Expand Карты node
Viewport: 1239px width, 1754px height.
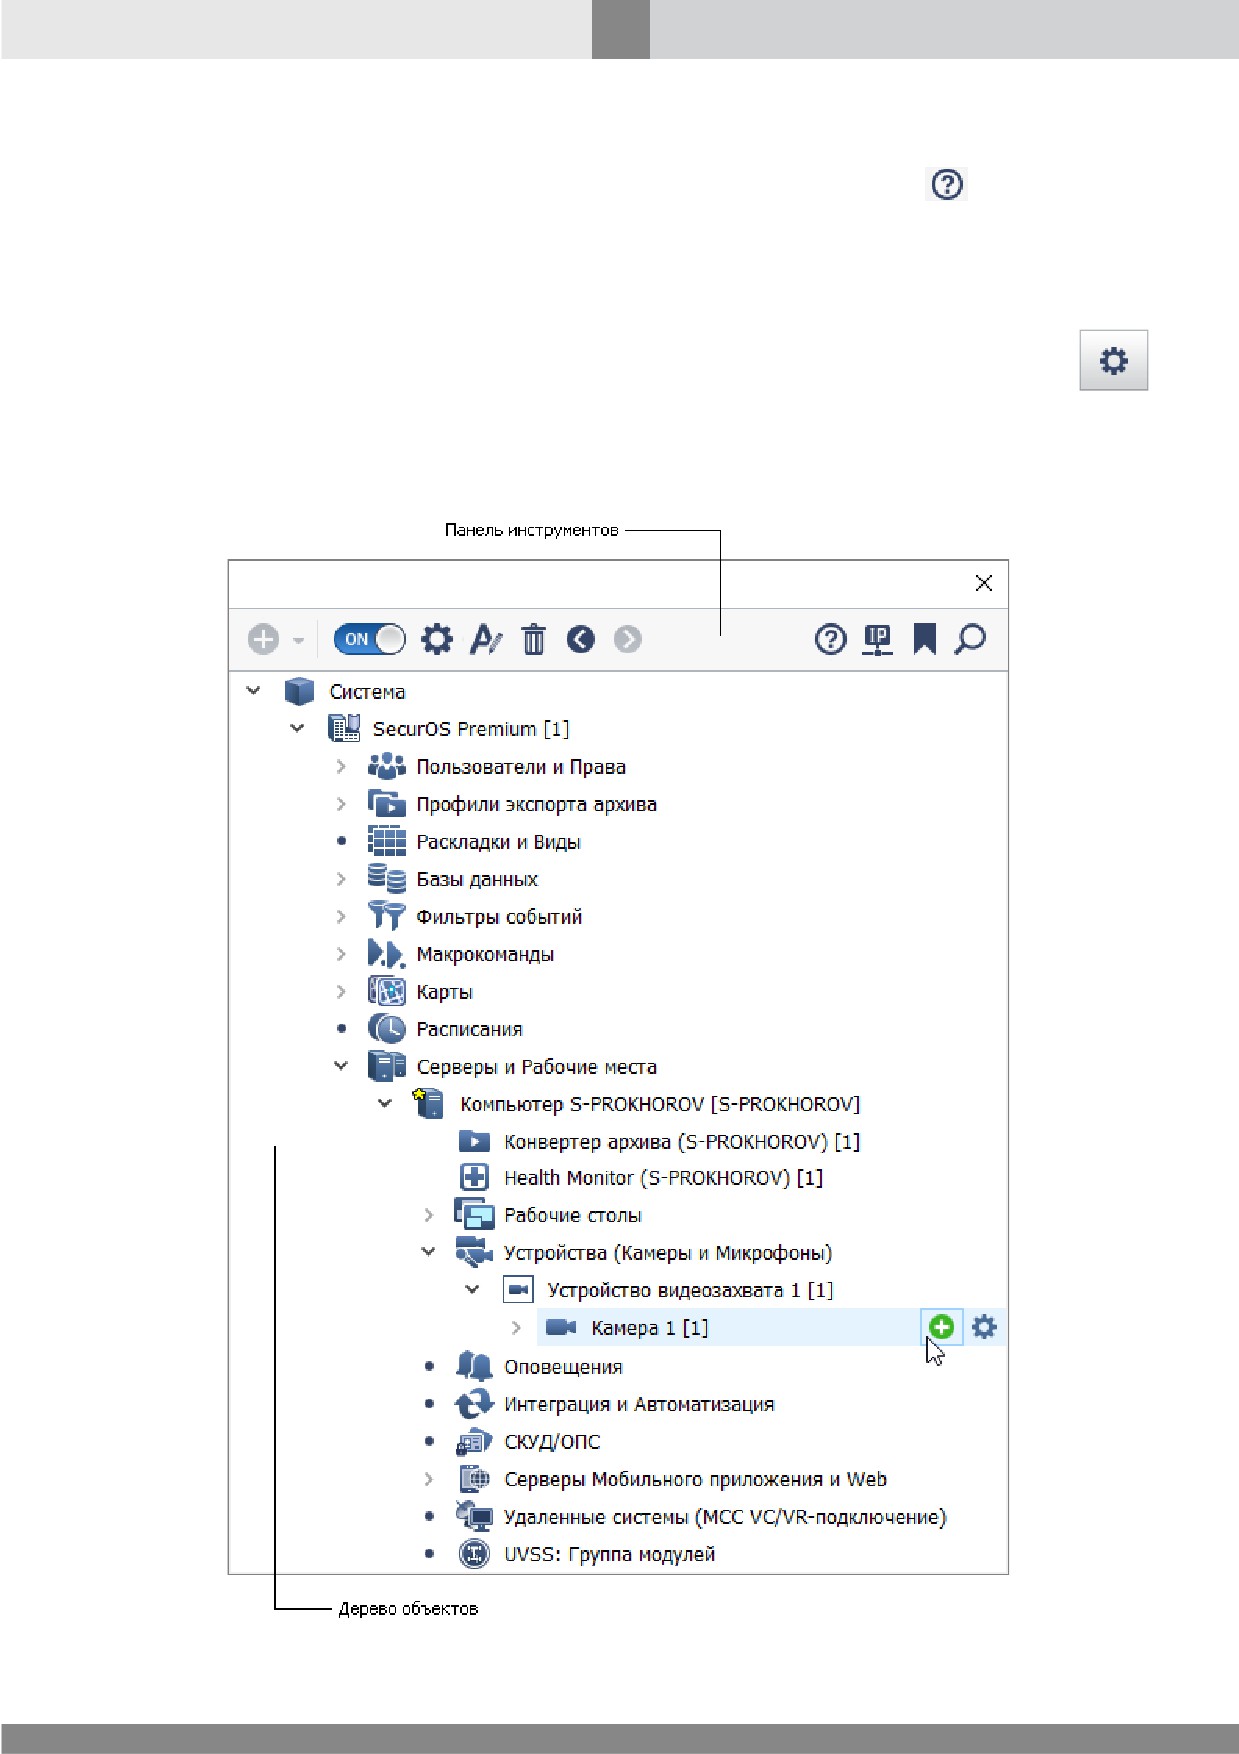pos(341,992)
